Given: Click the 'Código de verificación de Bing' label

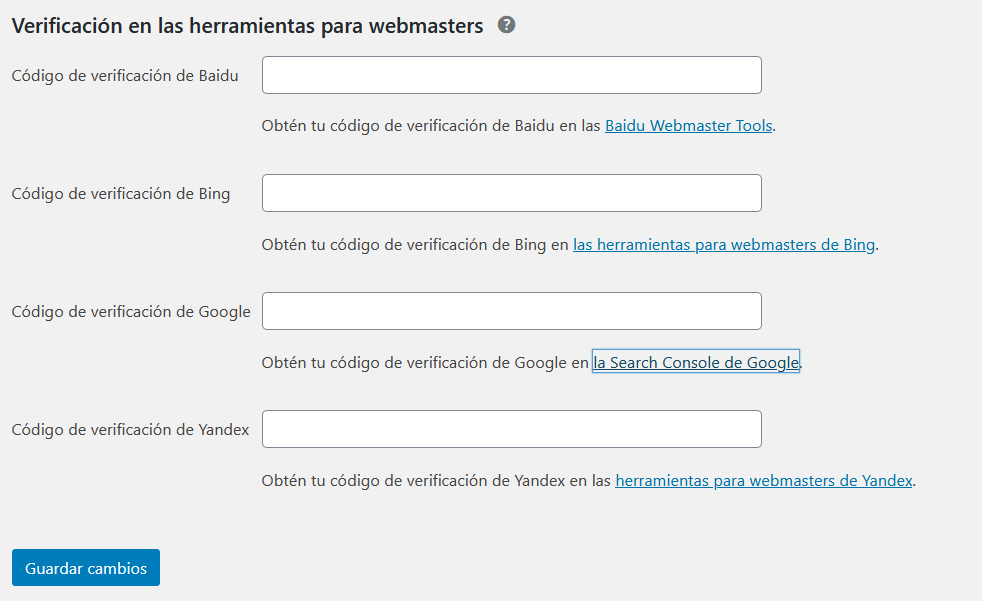Looking at the screenshot, I should pos(121,194).
